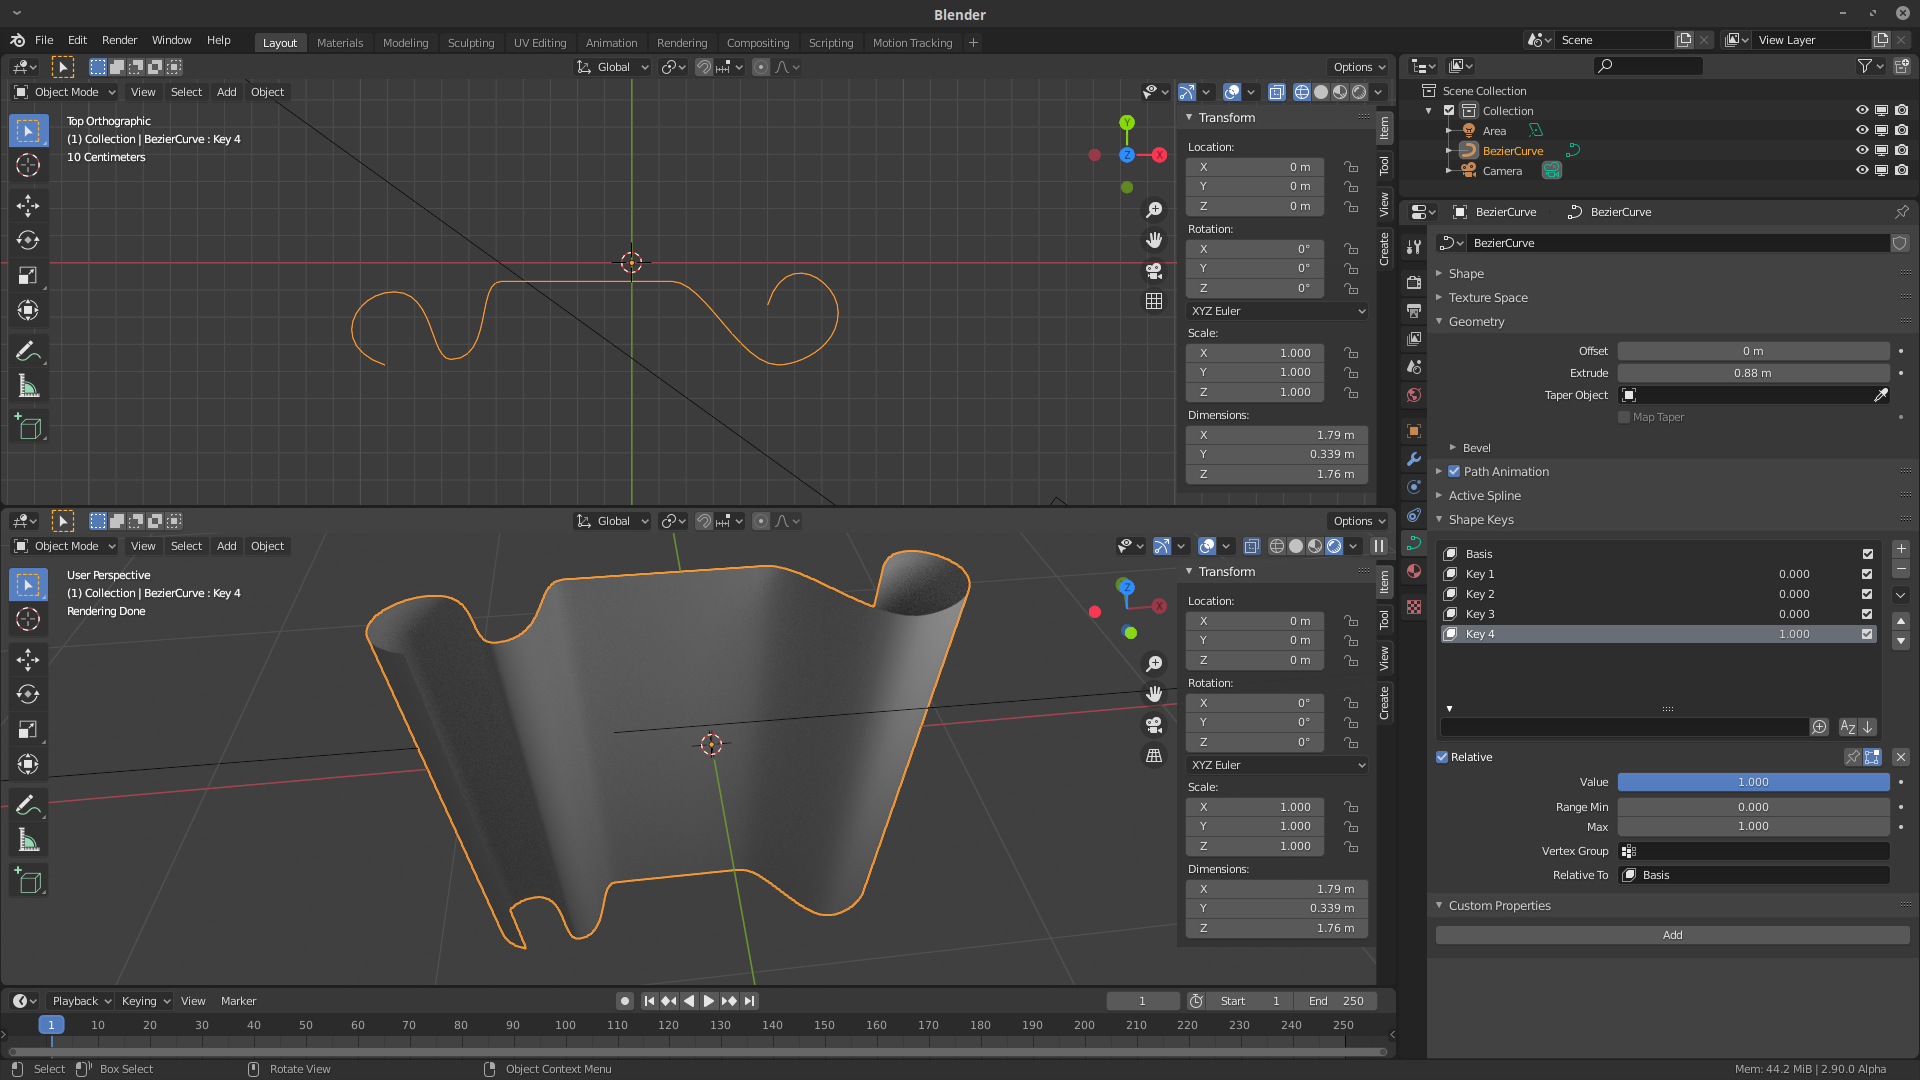Open the Texture properties tab icon
The width and height of the screenshot is (1920, 1080).
coord(1414,607)
